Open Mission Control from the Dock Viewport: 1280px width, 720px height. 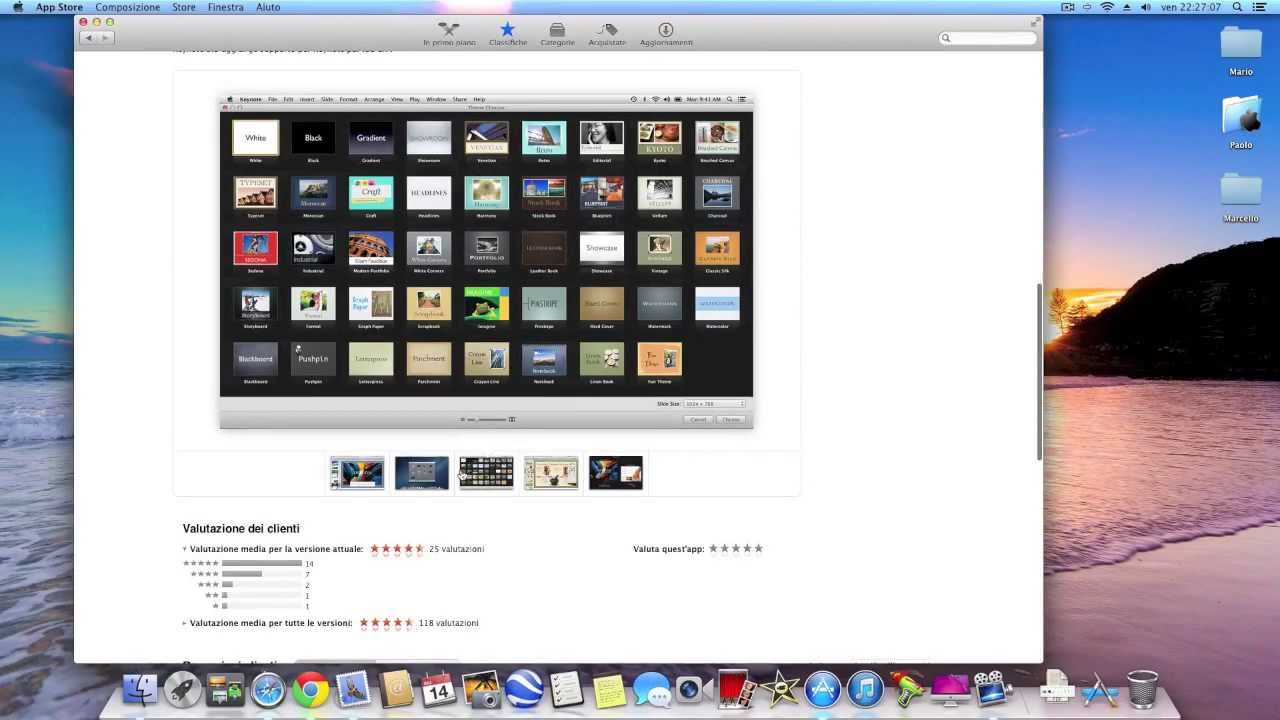(x=225, y=690)
